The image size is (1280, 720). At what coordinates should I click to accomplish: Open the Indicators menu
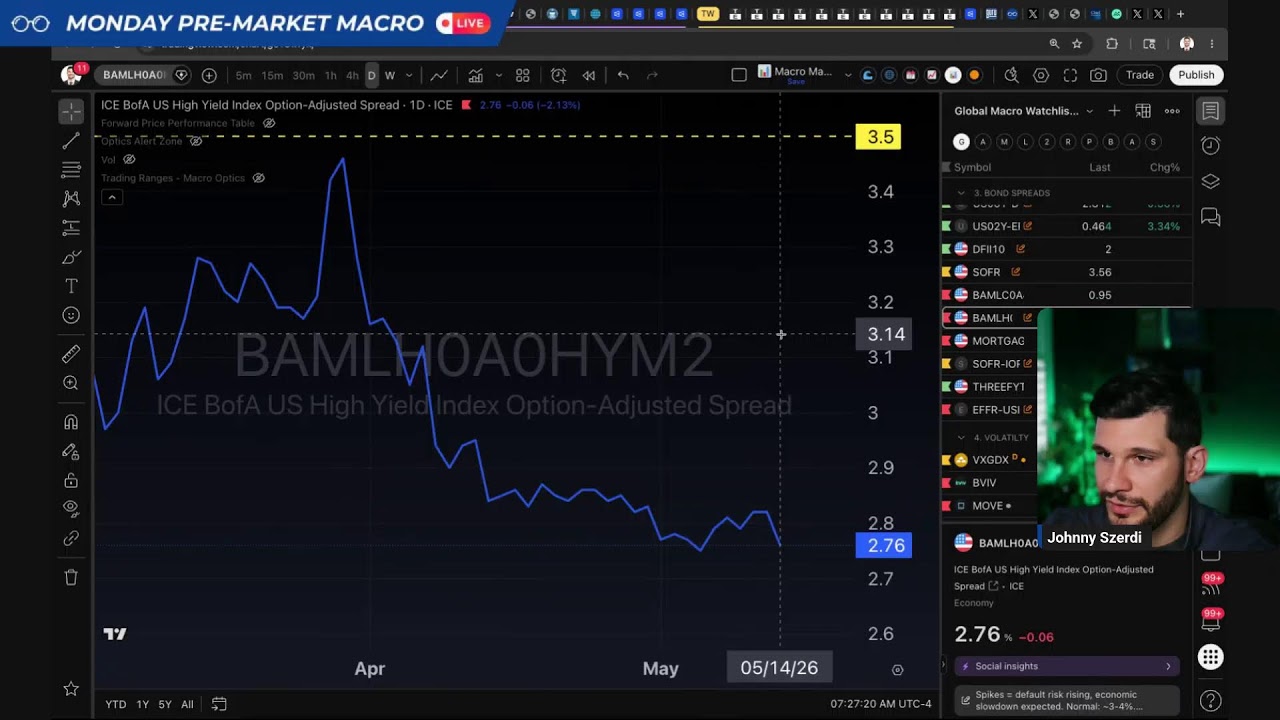[475, 75]
